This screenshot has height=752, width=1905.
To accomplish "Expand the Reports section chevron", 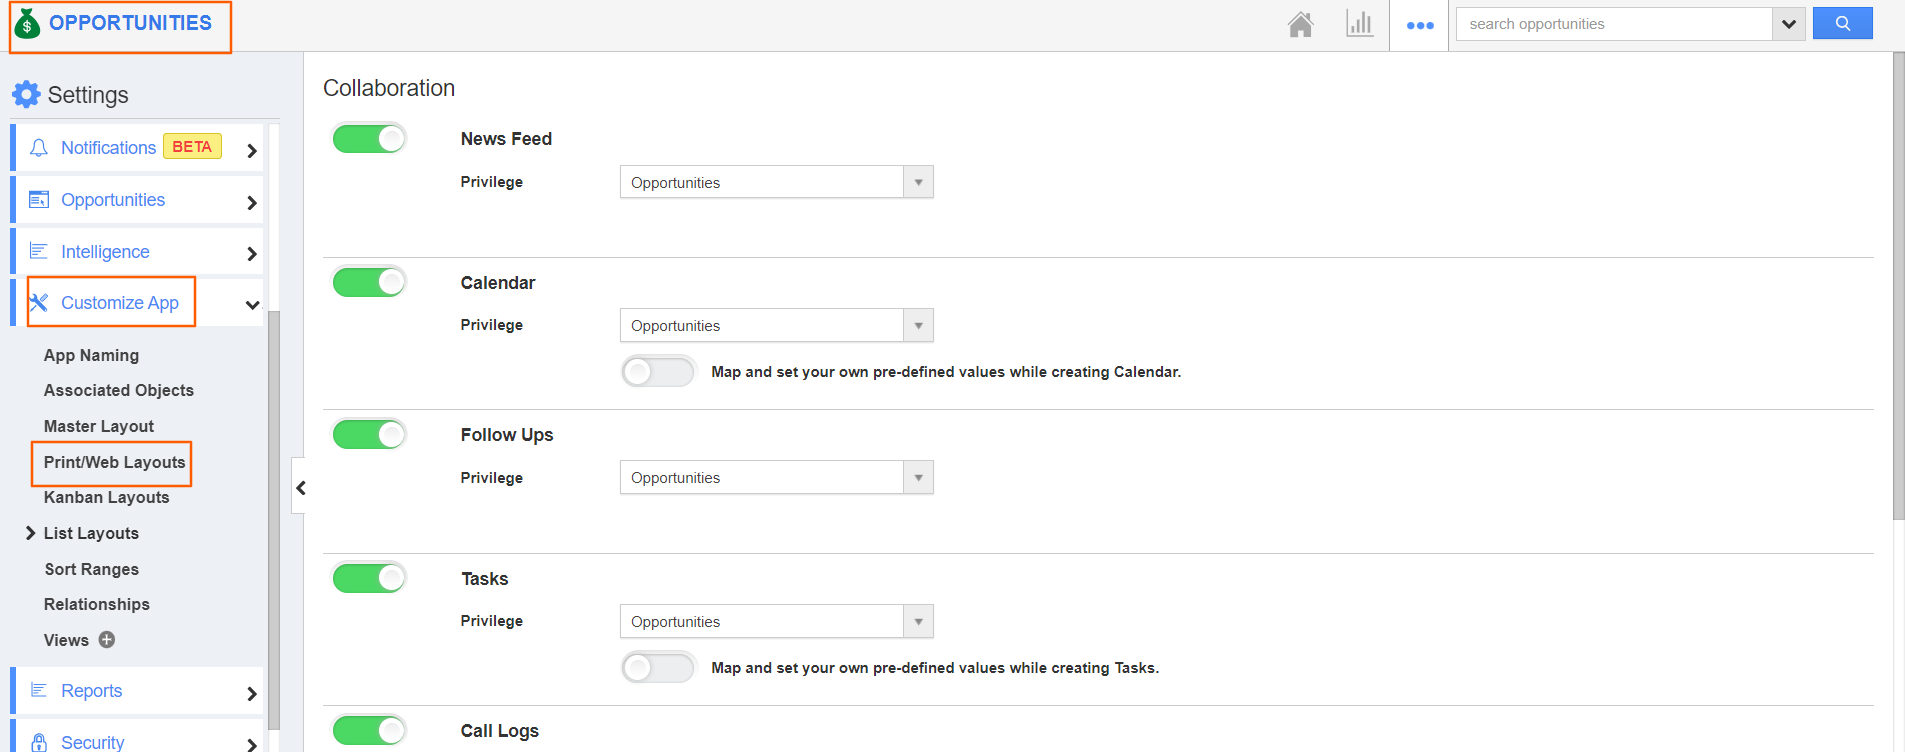I will pyautogui.click(x=252, y=694).
